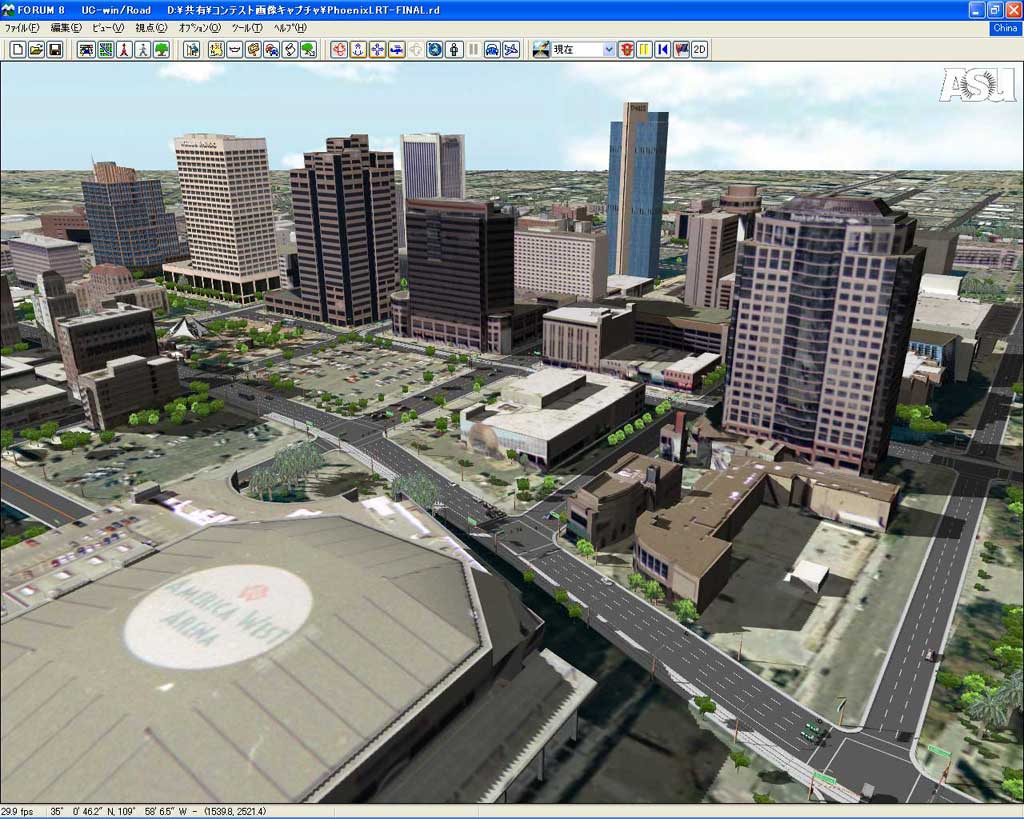Image resolution: width=1024 pixels, height=819 pixels.
Task: Toggle the red traffic light icon
Action: 626,50
